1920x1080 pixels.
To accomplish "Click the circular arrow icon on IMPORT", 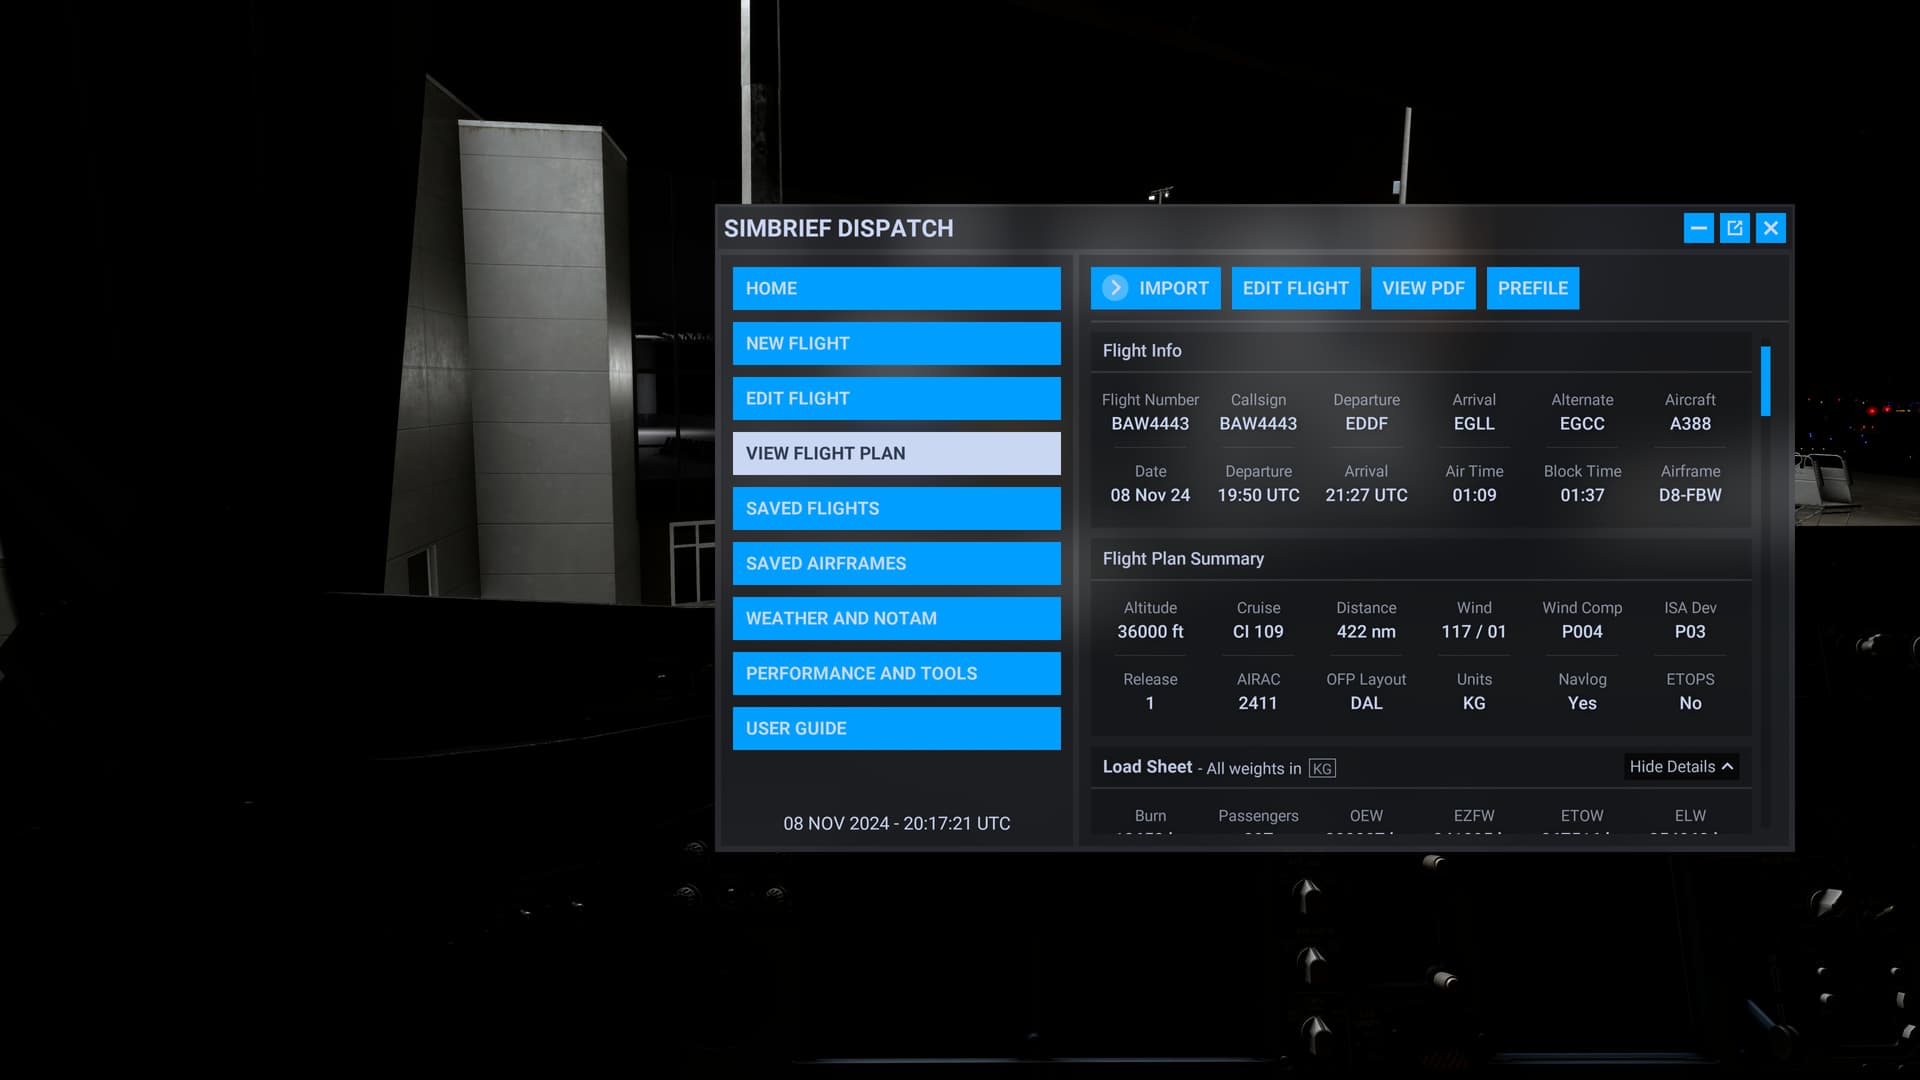I will click(x=1113, y=288).
